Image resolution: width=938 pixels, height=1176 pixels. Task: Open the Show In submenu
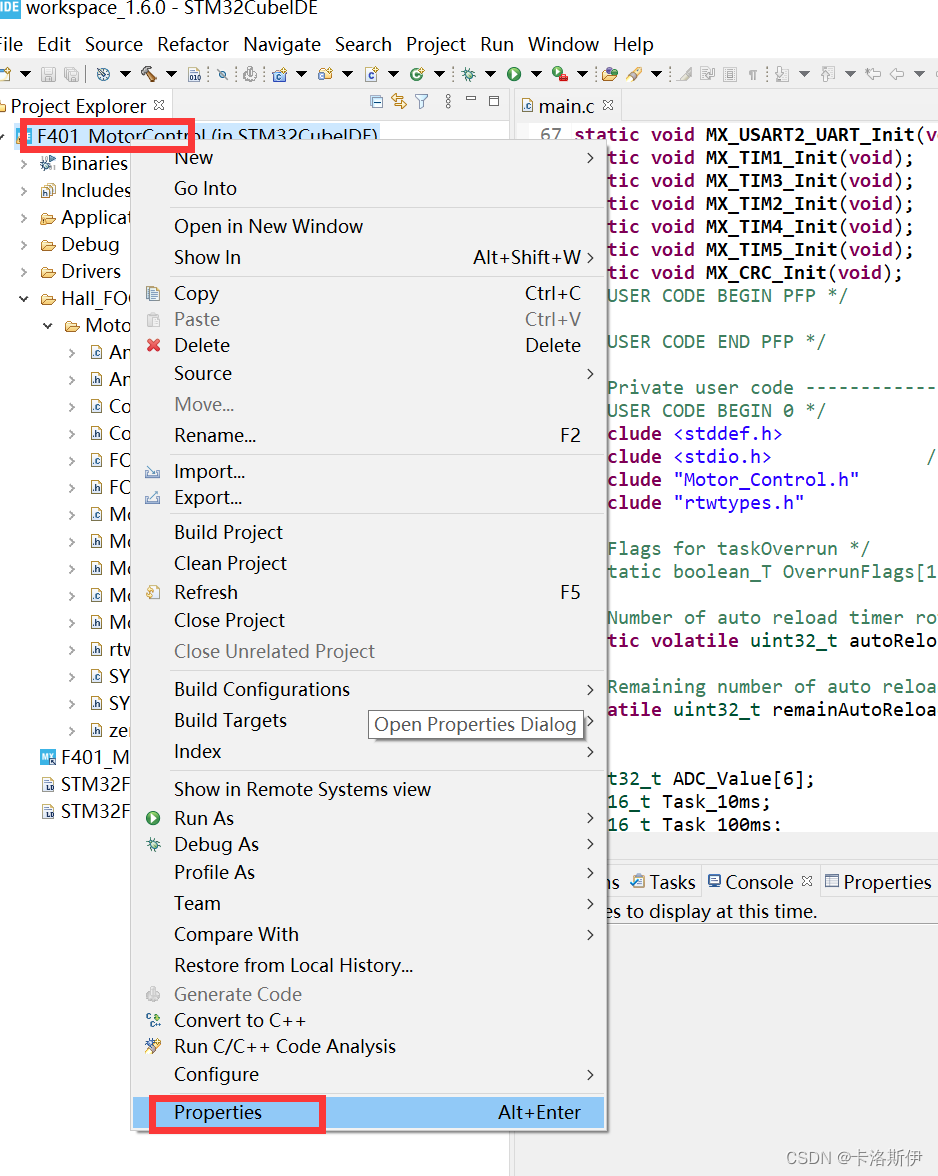368,257
